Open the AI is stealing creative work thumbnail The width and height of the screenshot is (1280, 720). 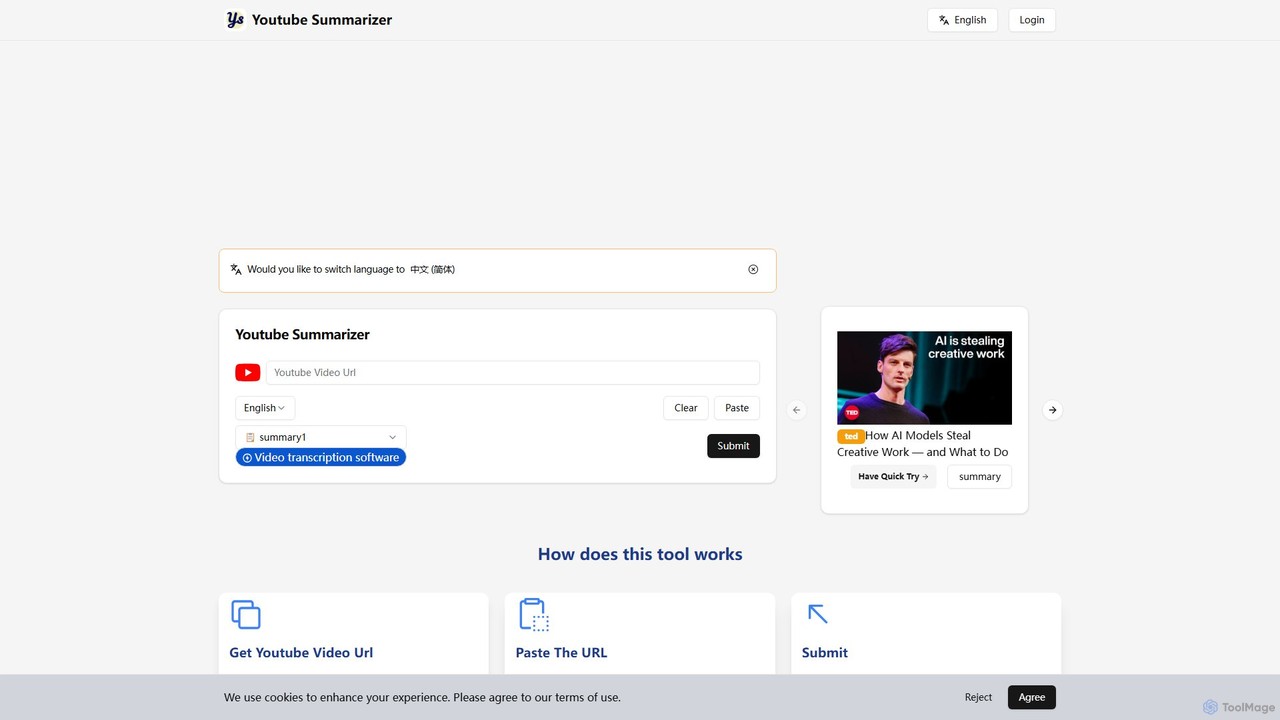coord(924,378)
